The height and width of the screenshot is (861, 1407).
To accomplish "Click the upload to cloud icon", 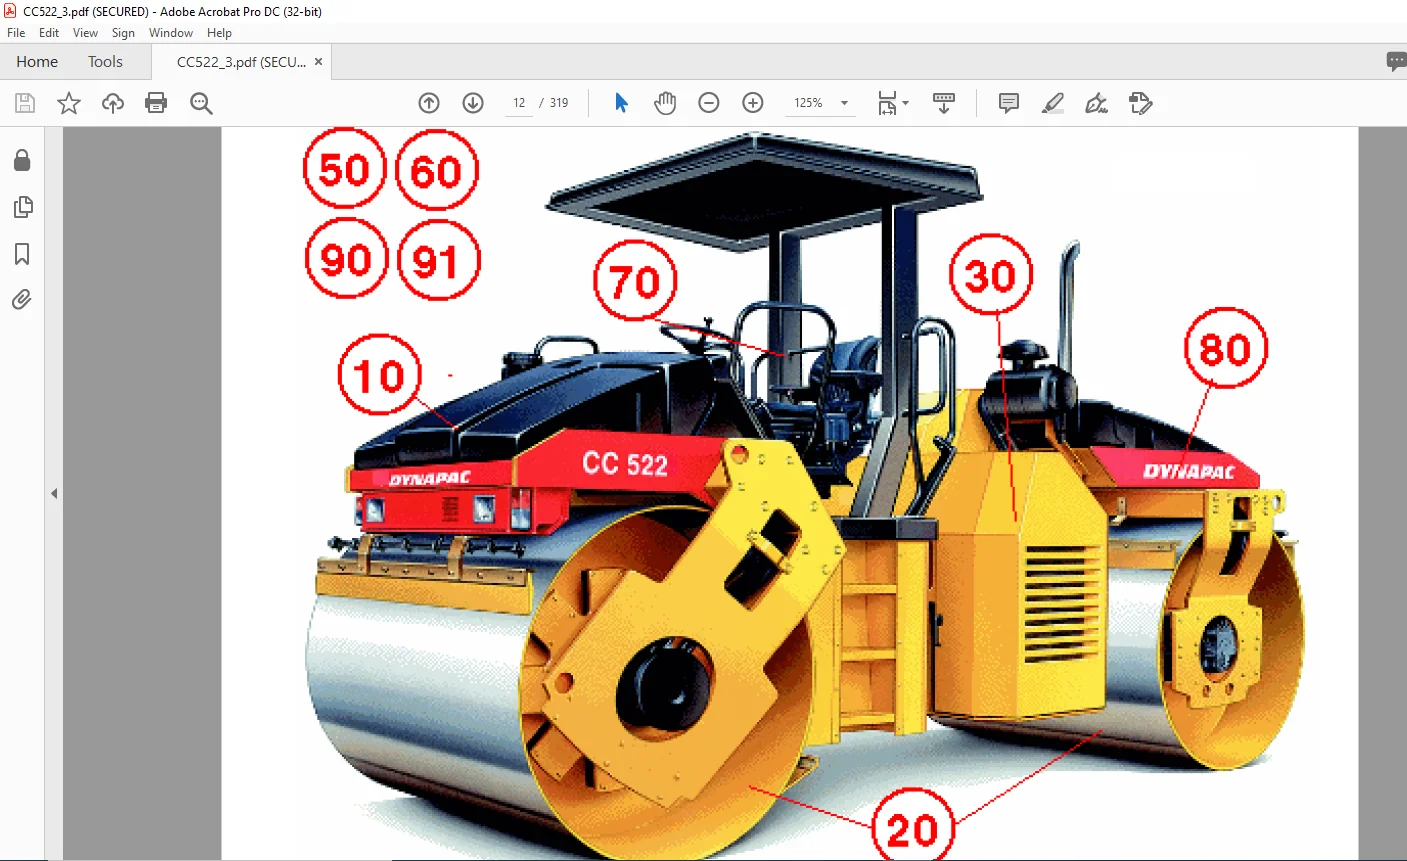I will 113,103.
